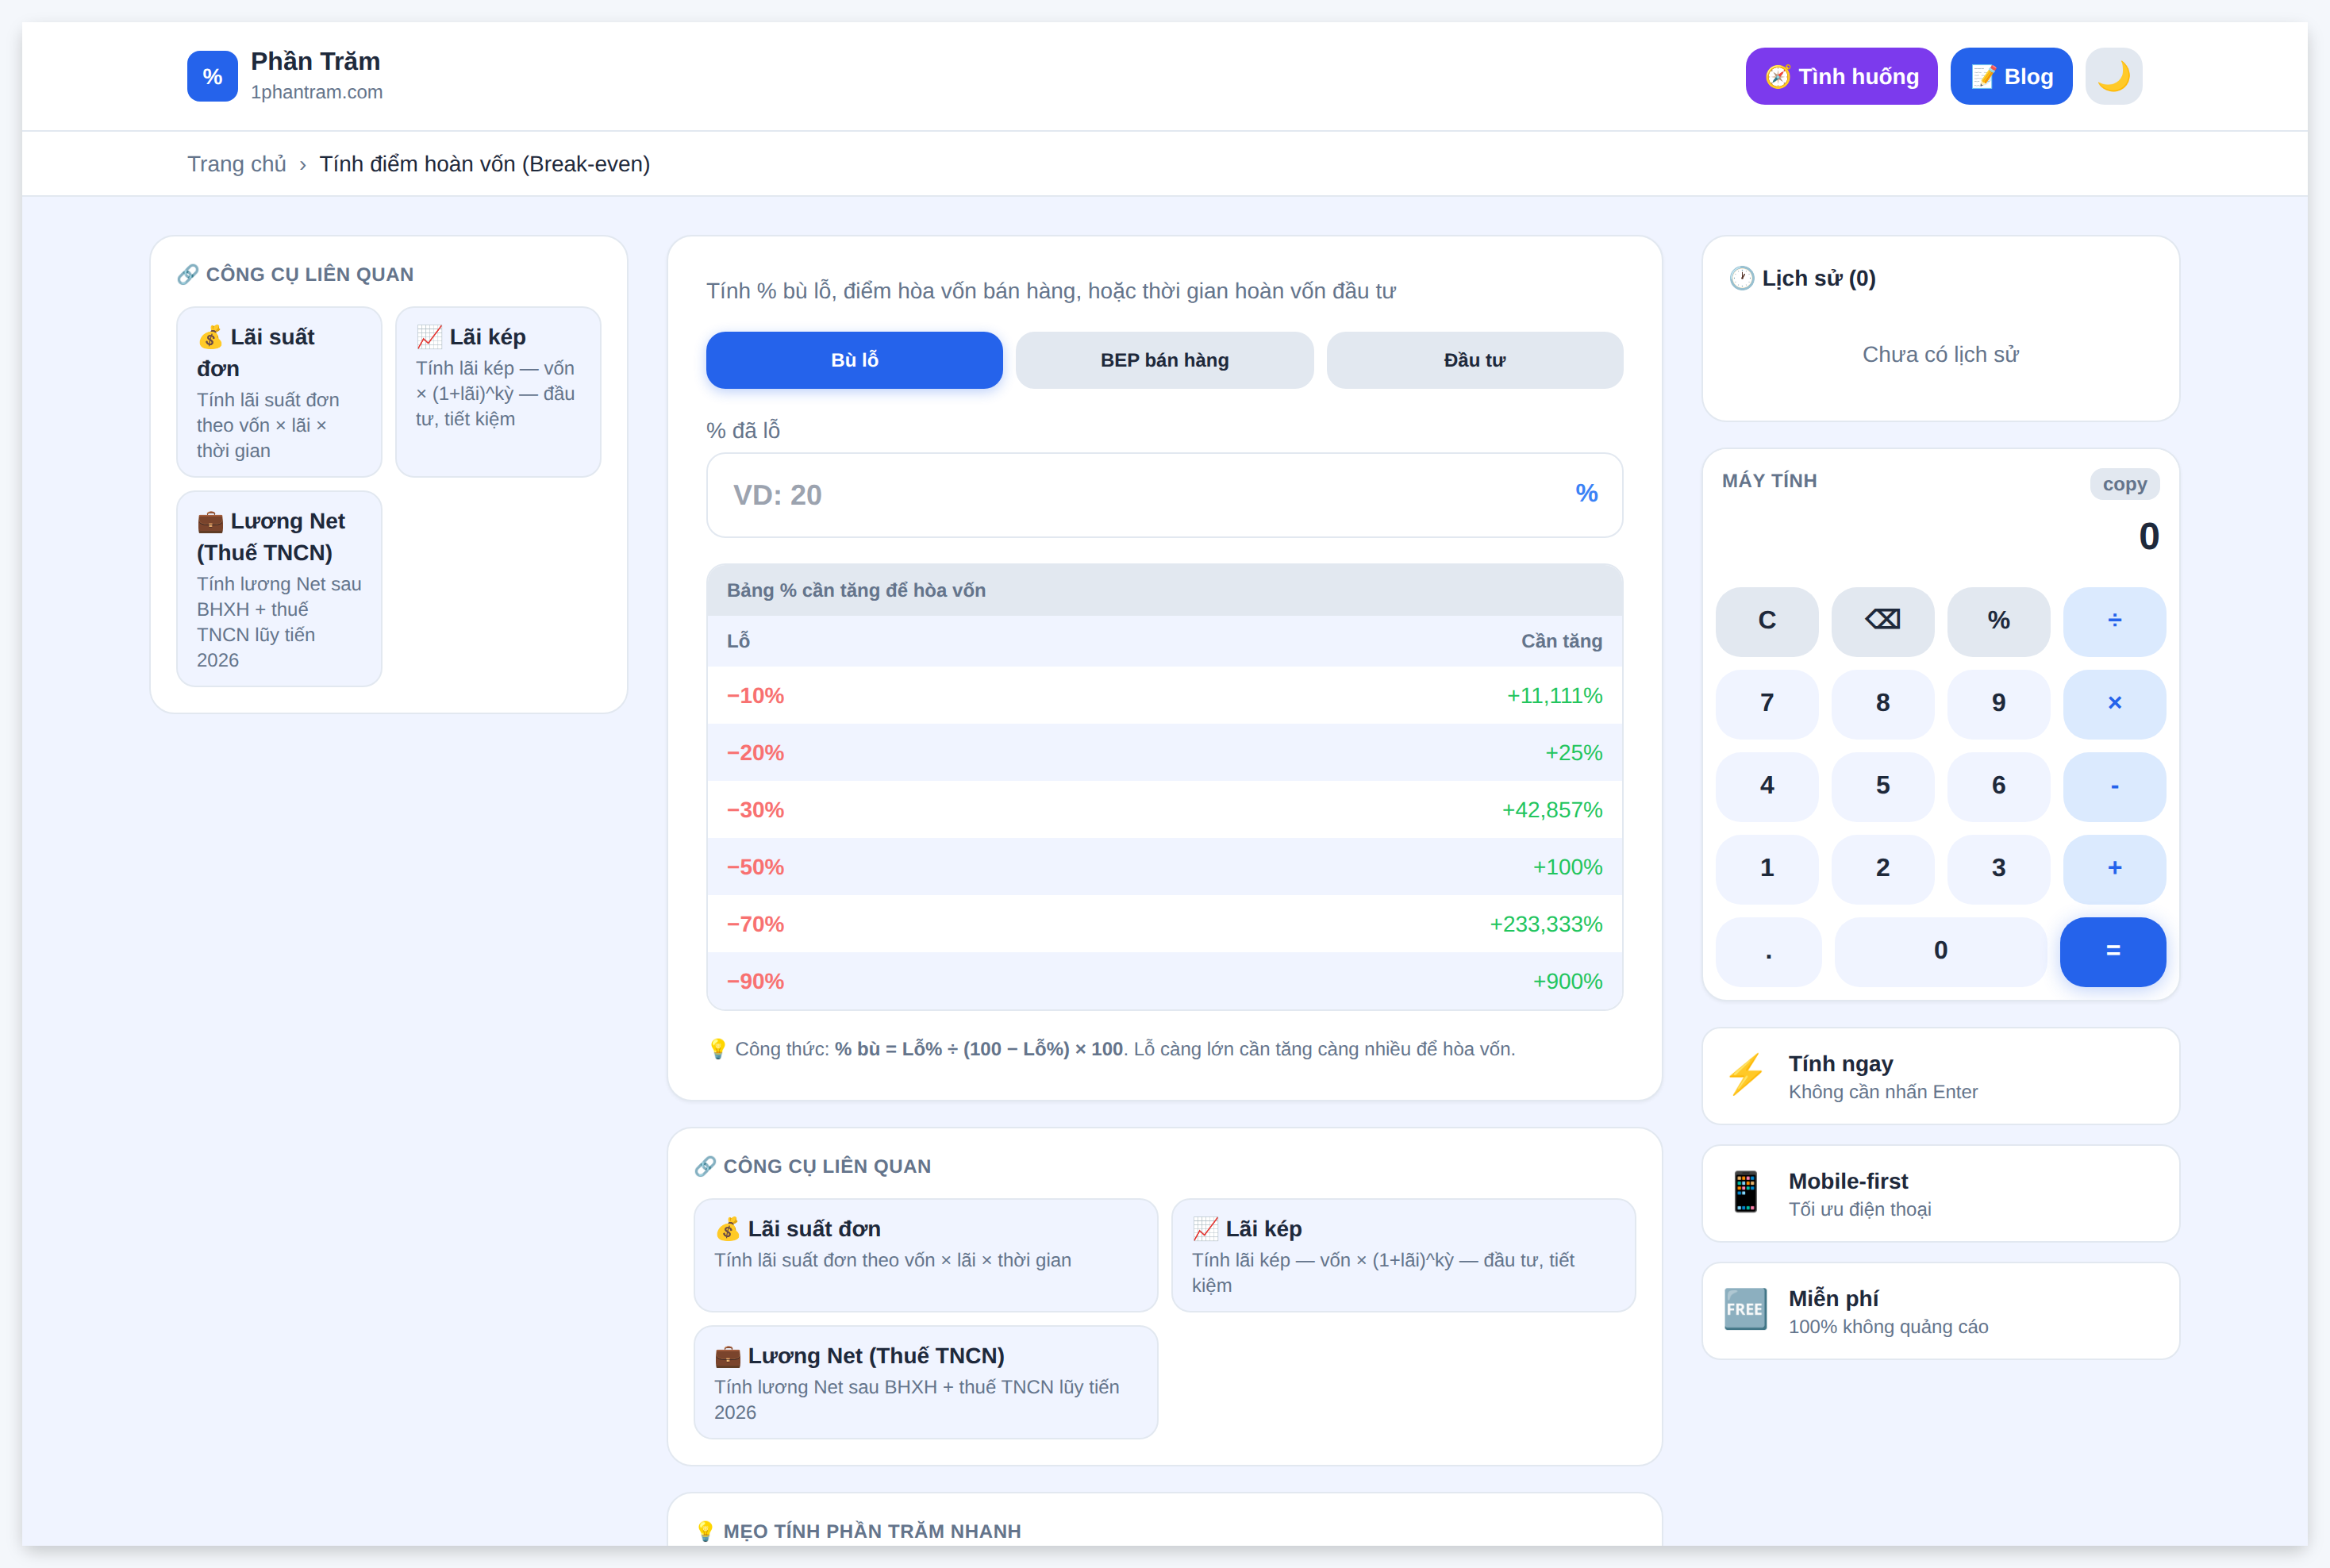The image size is (2330, 1568).
Task: Click the Phần Trăm site title
Action: click(315, 61)
